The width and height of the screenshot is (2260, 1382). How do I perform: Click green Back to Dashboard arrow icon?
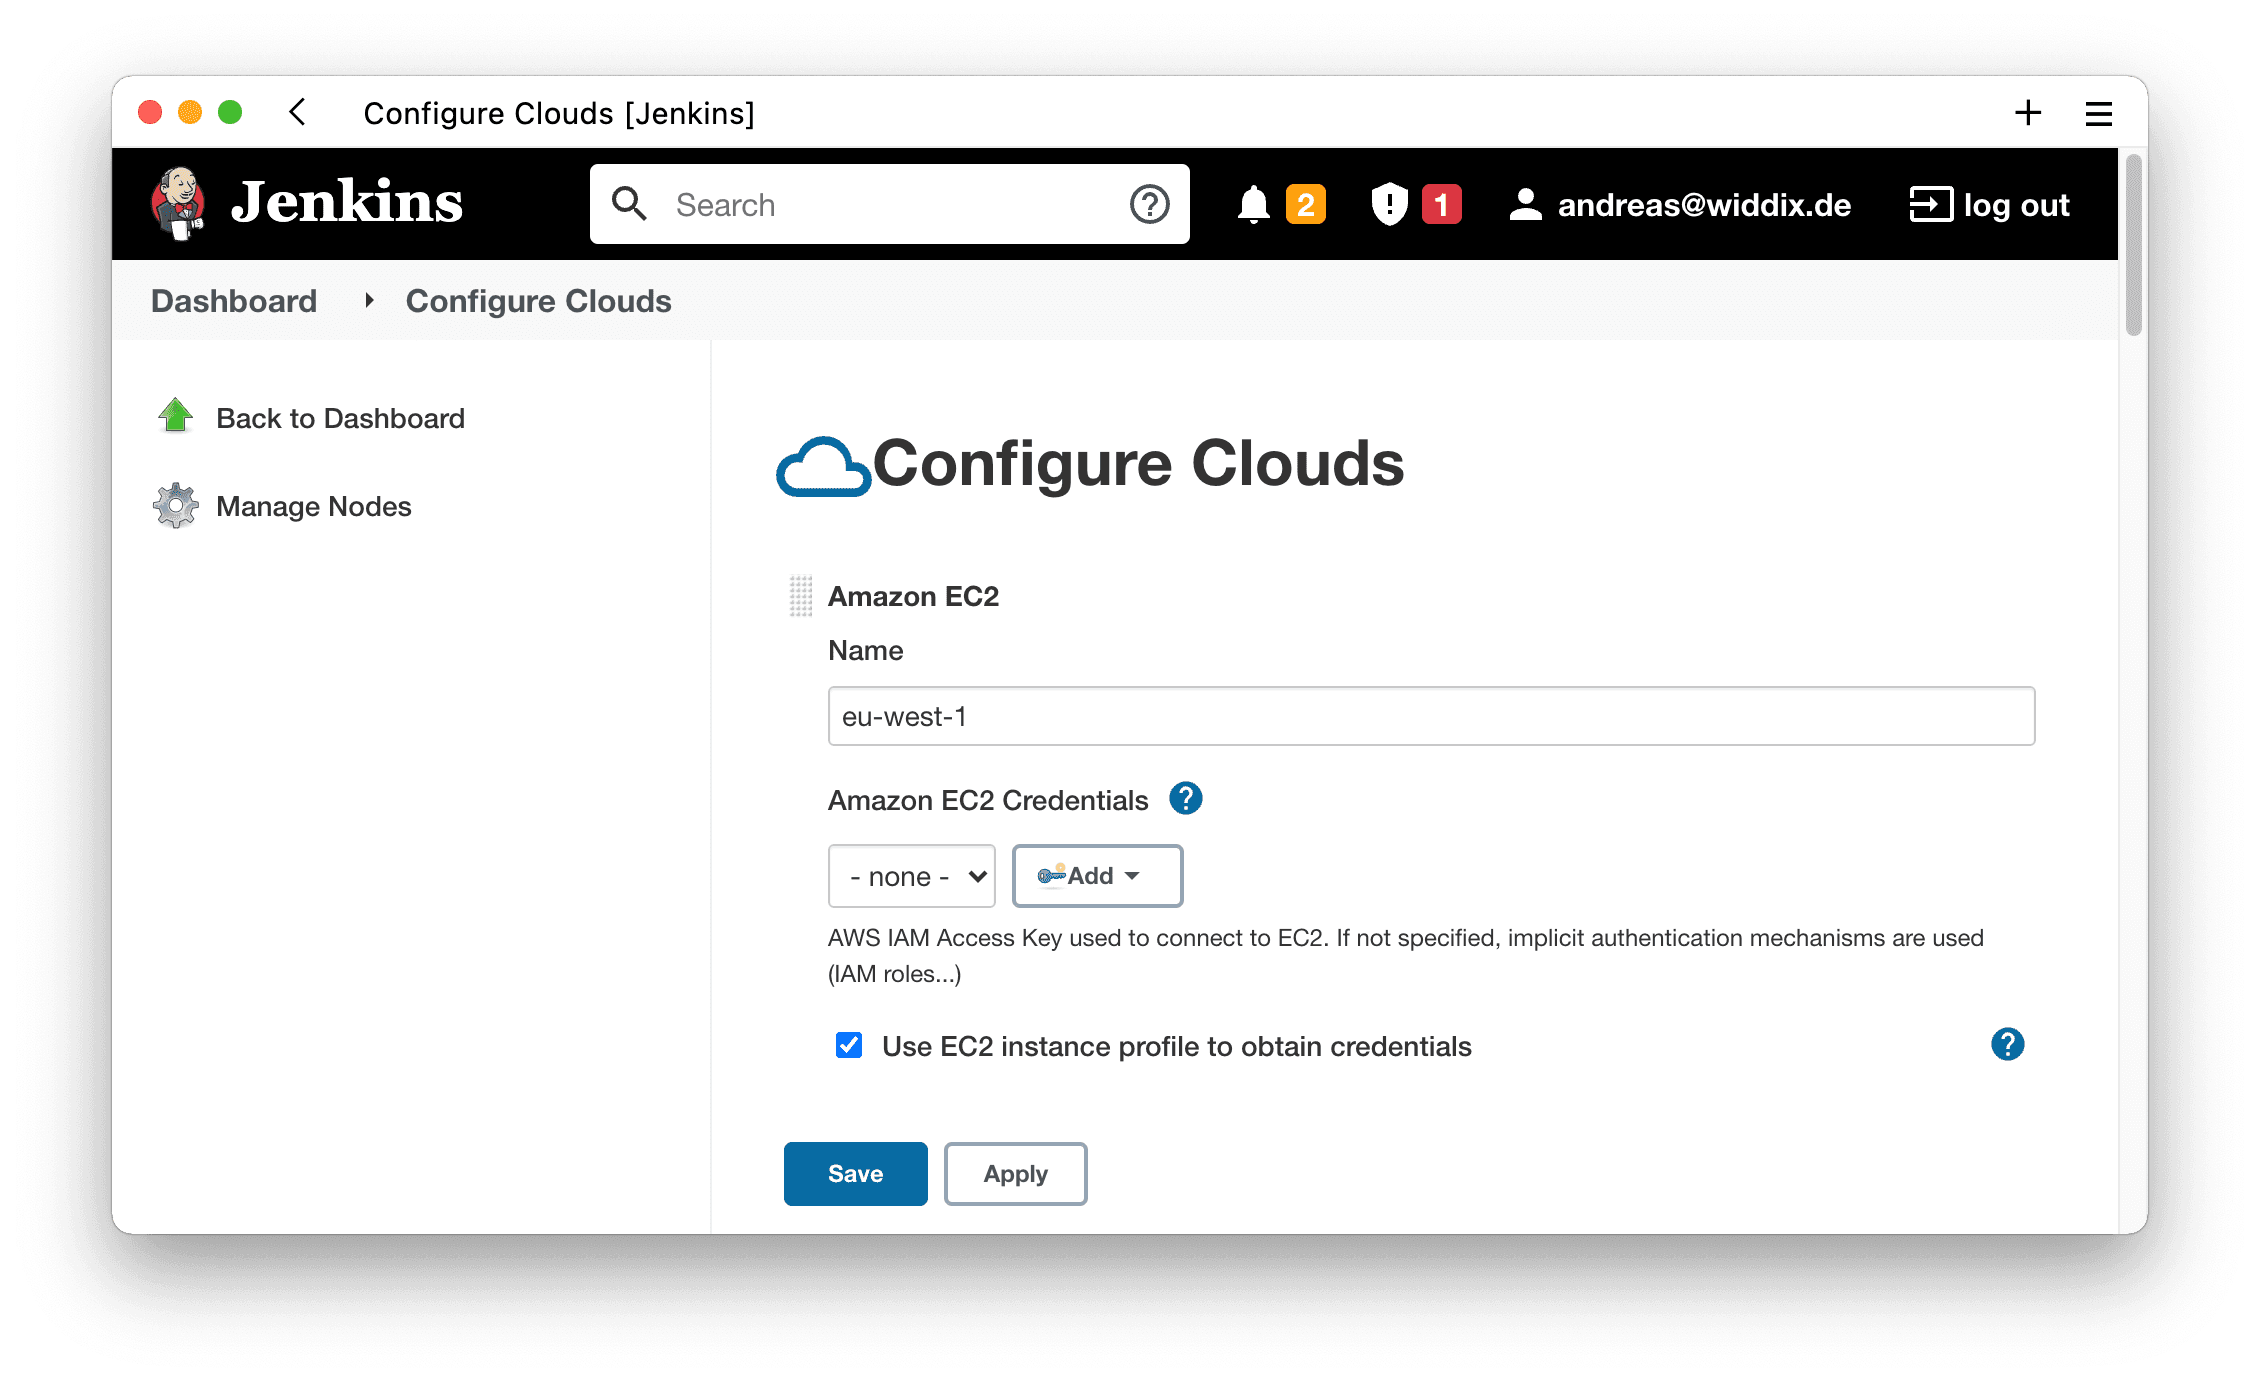[x=176, y=416]
